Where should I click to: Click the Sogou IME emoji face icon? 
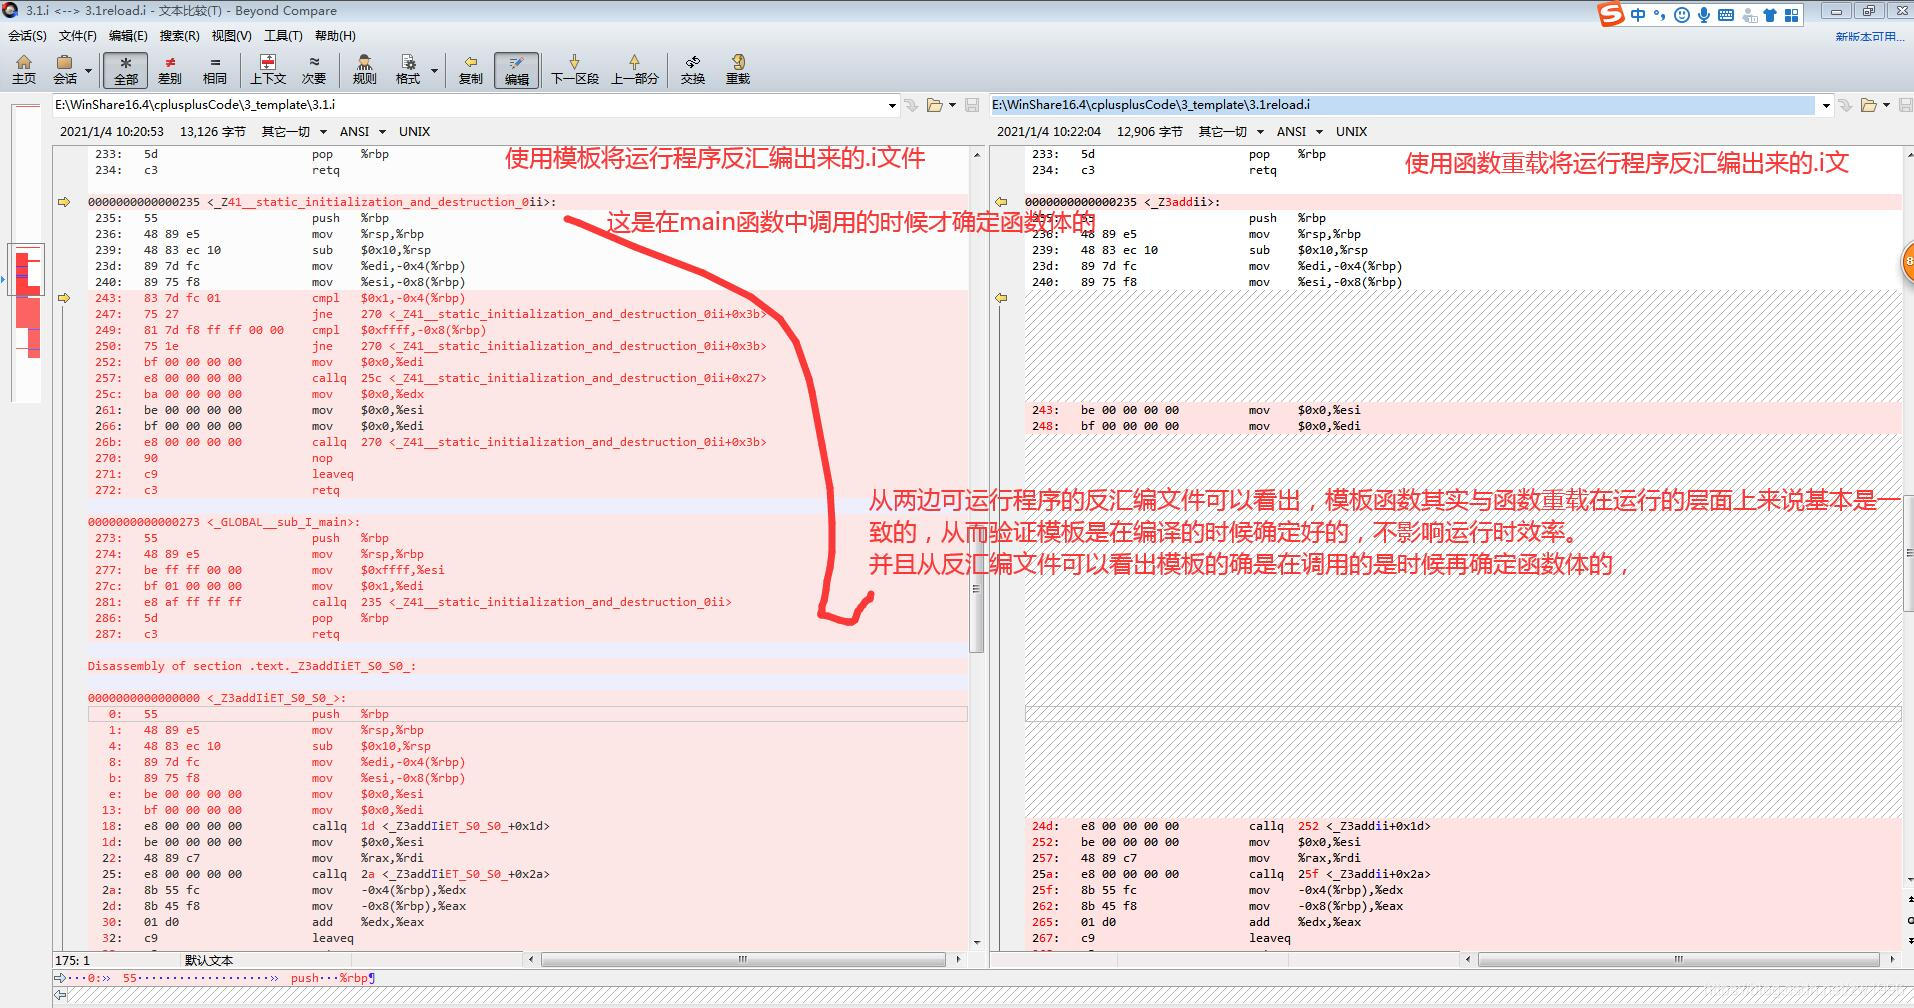pyautogui.click(x=1681, y=15)
